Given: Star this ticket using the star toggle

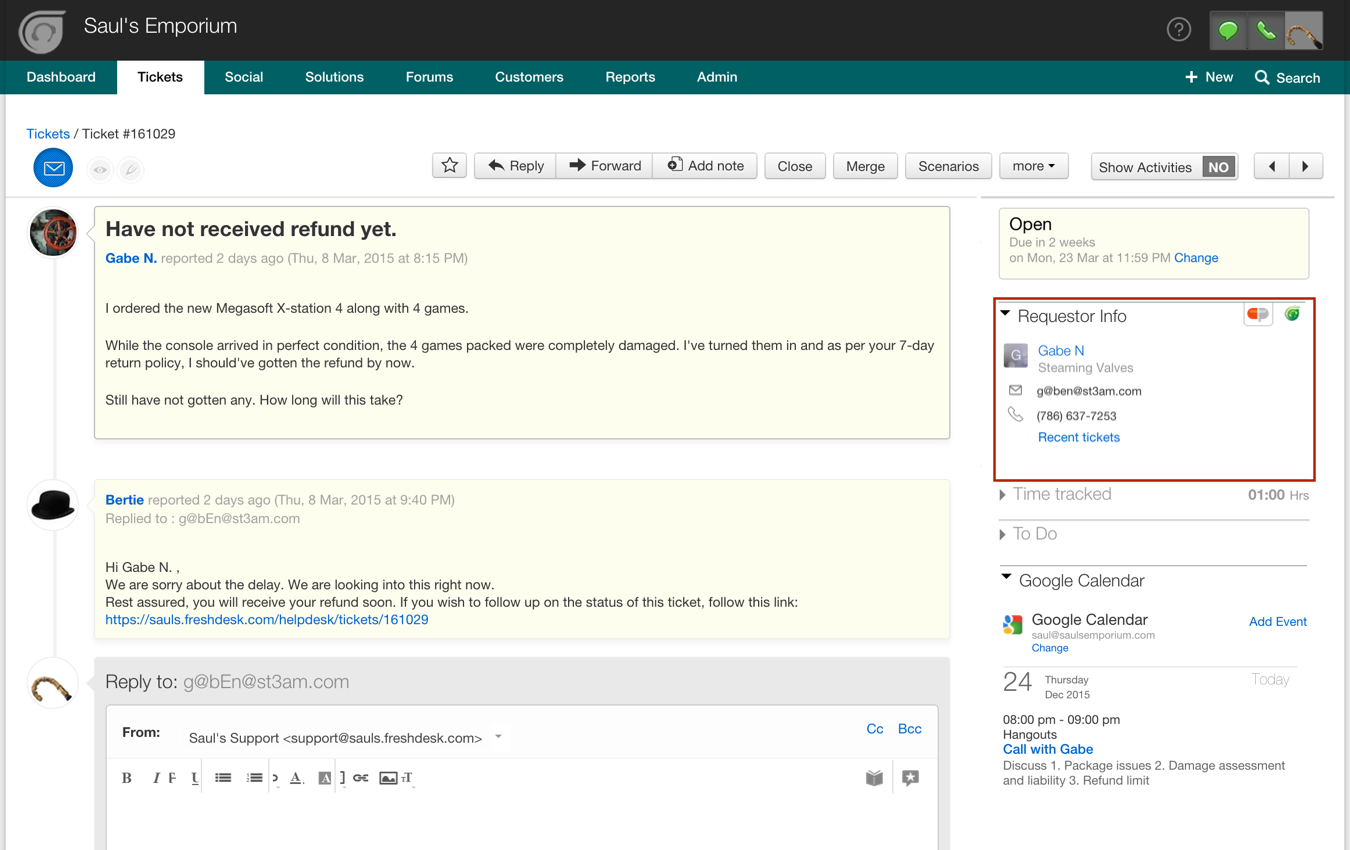Looking at the screenshot, I should tap(449, 166).
